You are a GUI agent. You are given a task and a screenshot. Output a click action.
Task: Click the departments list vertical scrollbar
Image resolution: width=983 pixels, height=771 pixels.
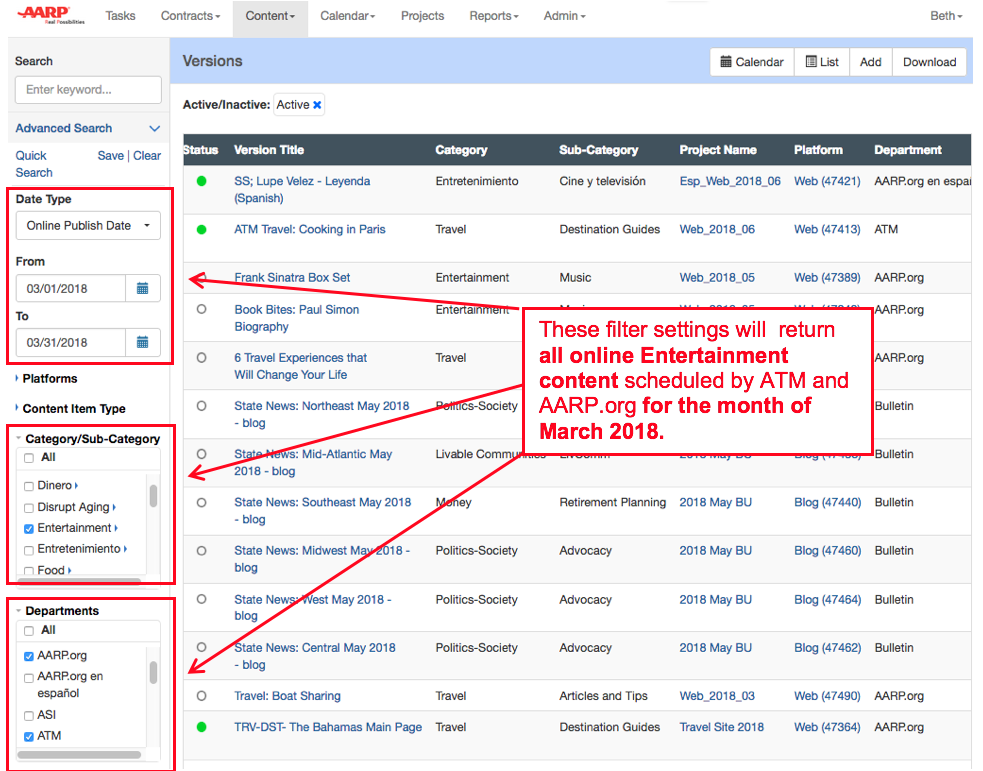(x=153, y=672)
